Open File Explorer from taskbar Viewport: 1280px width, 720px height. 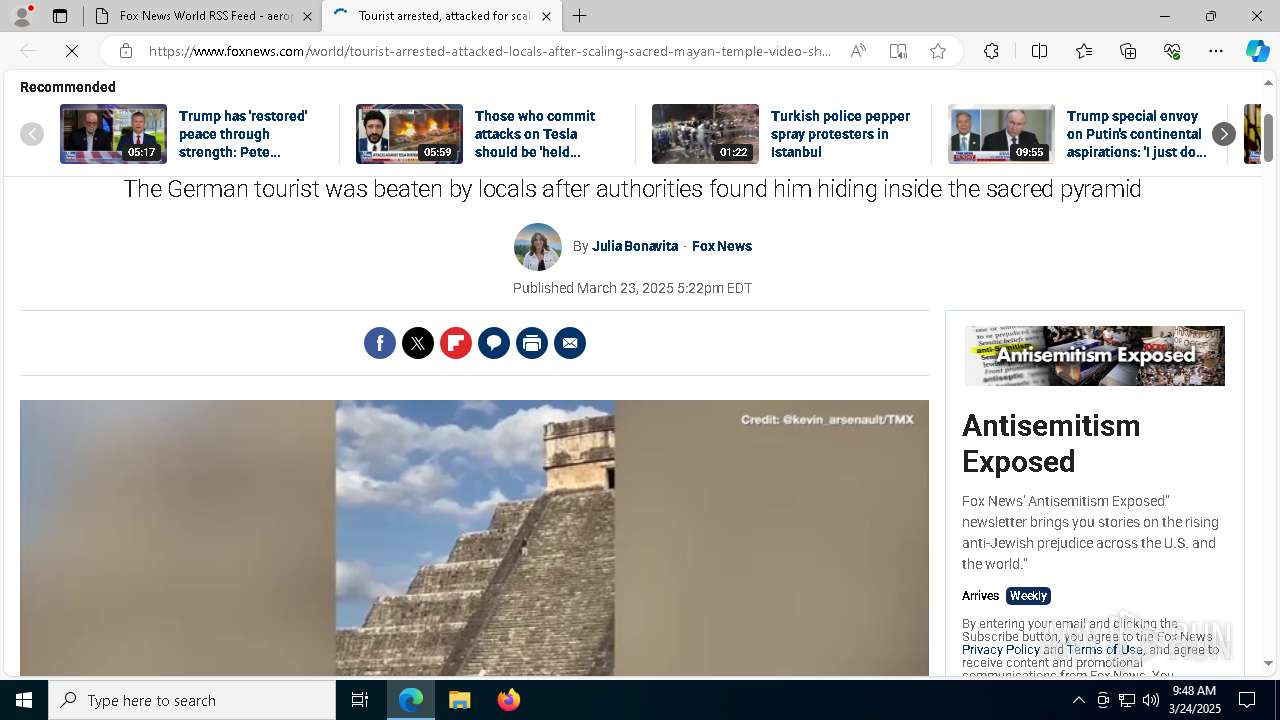(459, 700)
